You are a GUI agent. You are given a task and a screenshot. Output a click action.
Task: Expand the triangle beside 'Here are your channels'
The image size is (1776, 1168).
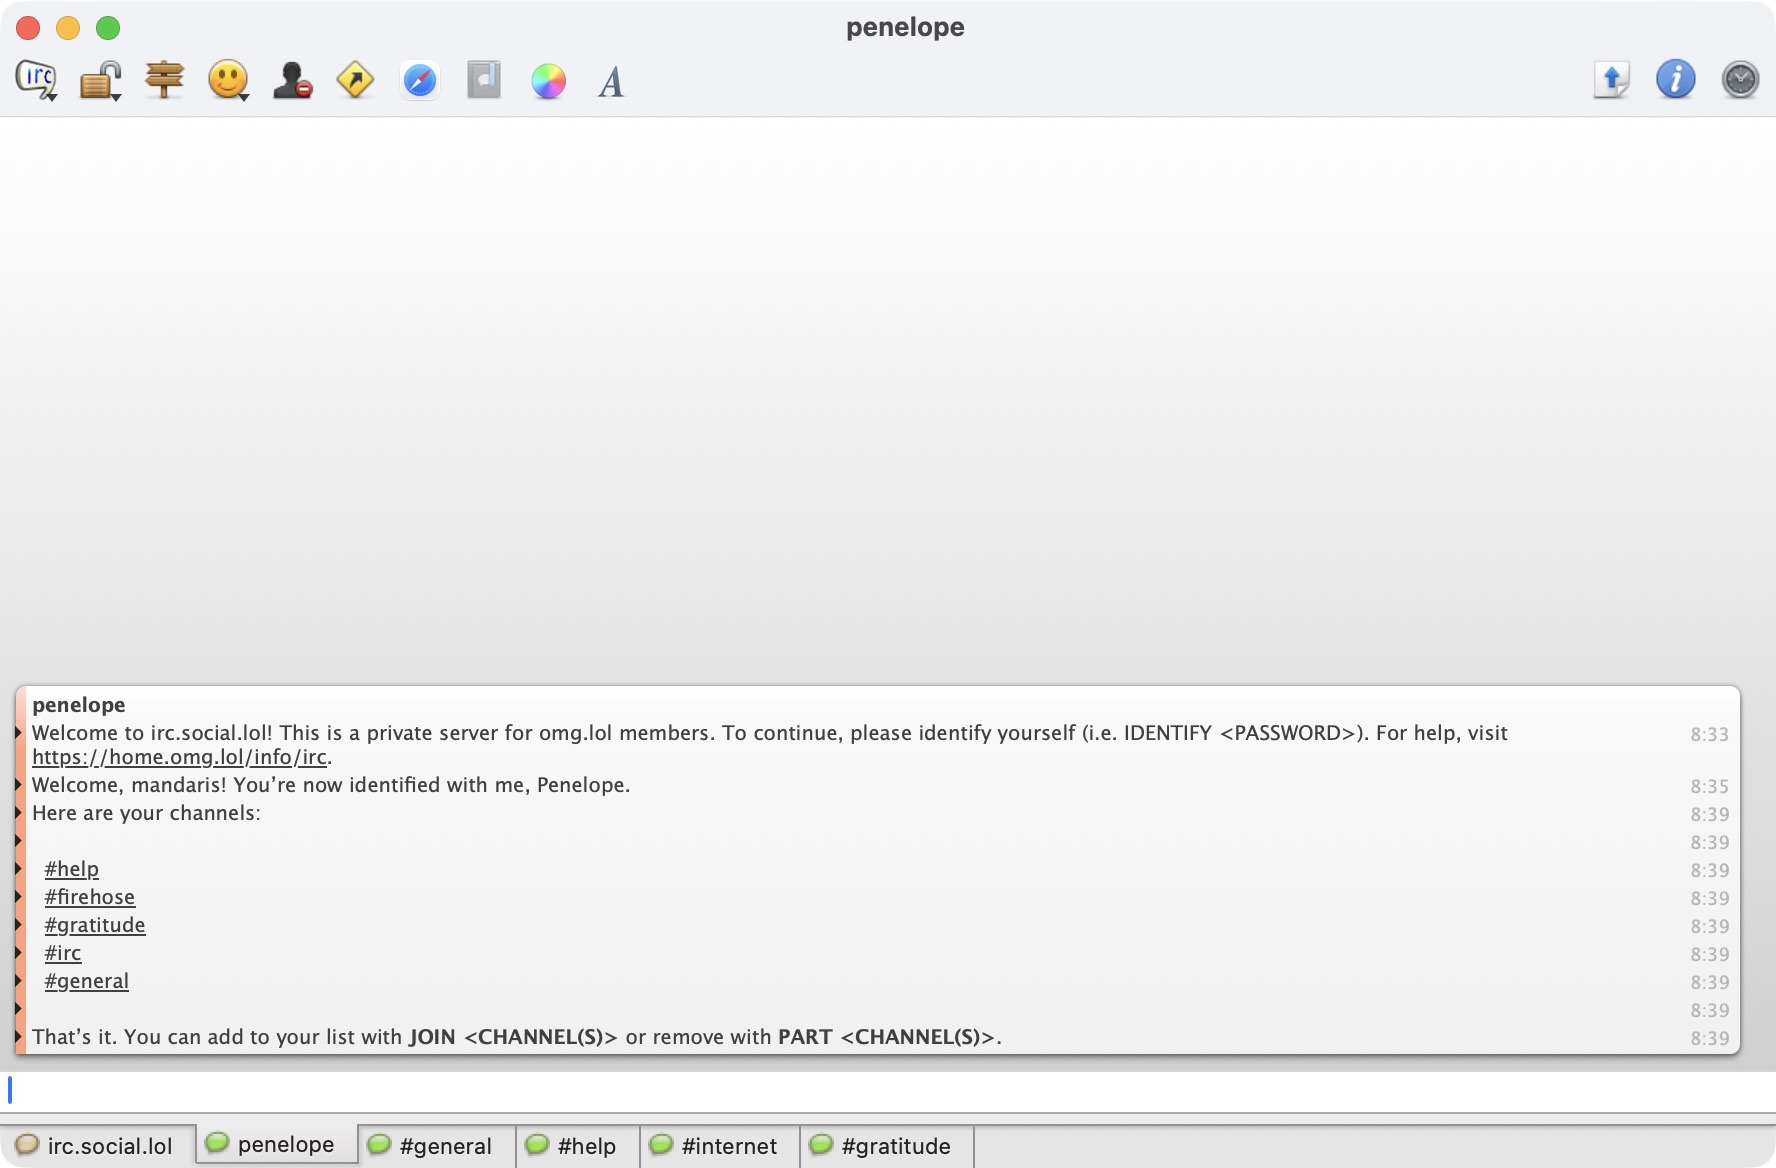pyautogui.click(x=19, y=813)
